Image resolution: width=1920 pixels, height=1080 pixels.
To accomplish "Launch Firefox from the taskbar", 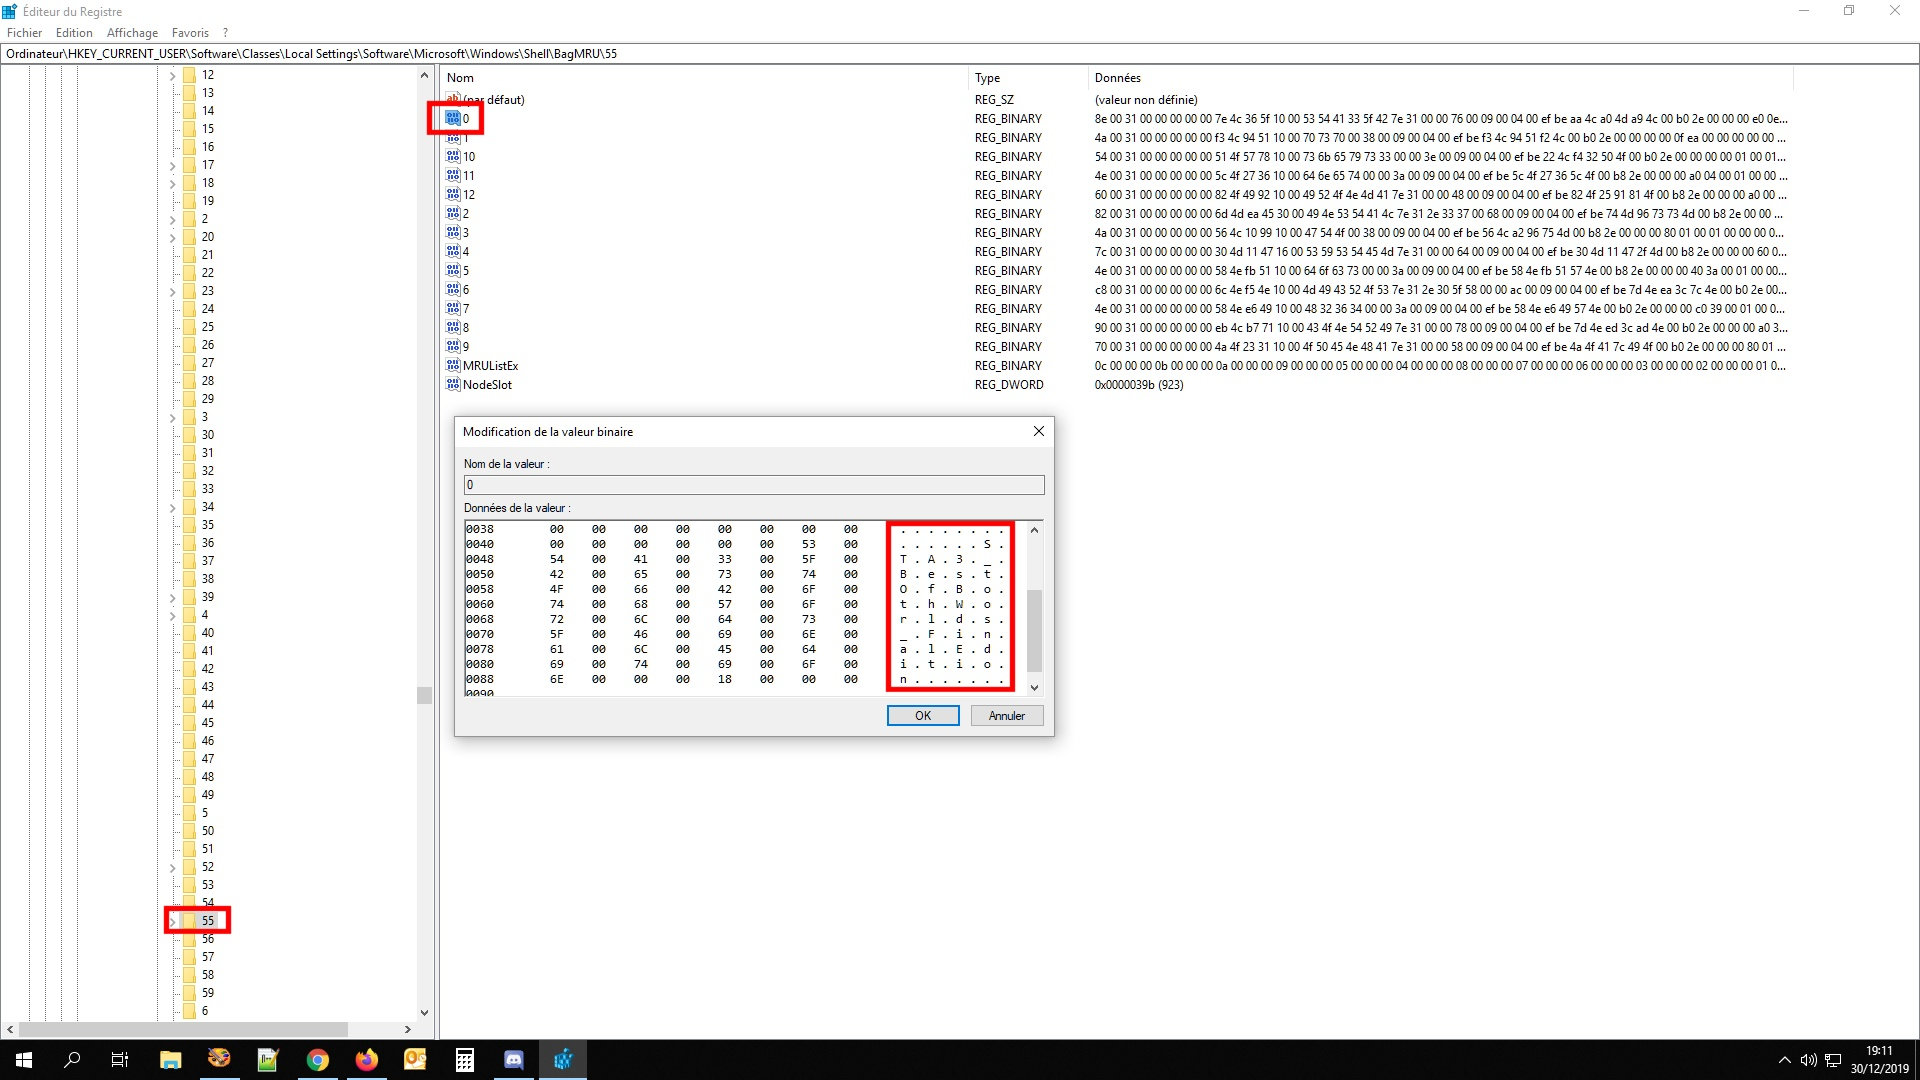I will [367, 1060].
